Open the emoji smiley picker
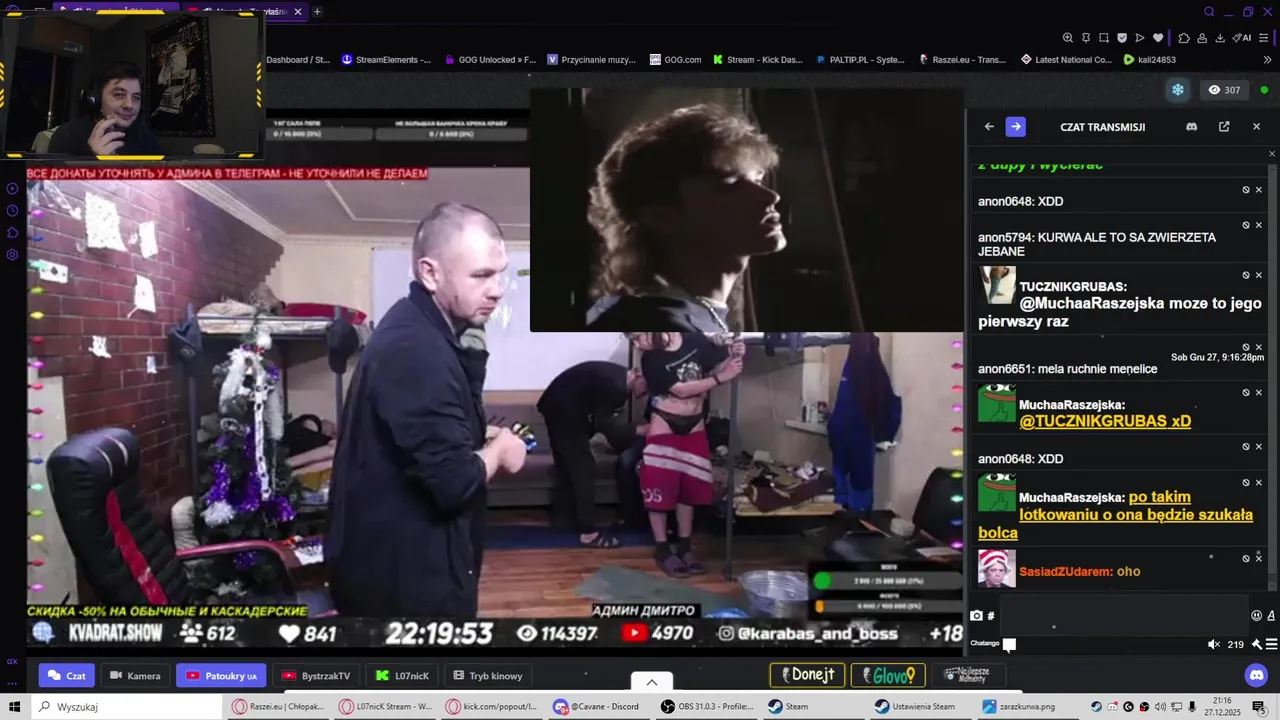1280x720 pixels. coord(1257,616)
